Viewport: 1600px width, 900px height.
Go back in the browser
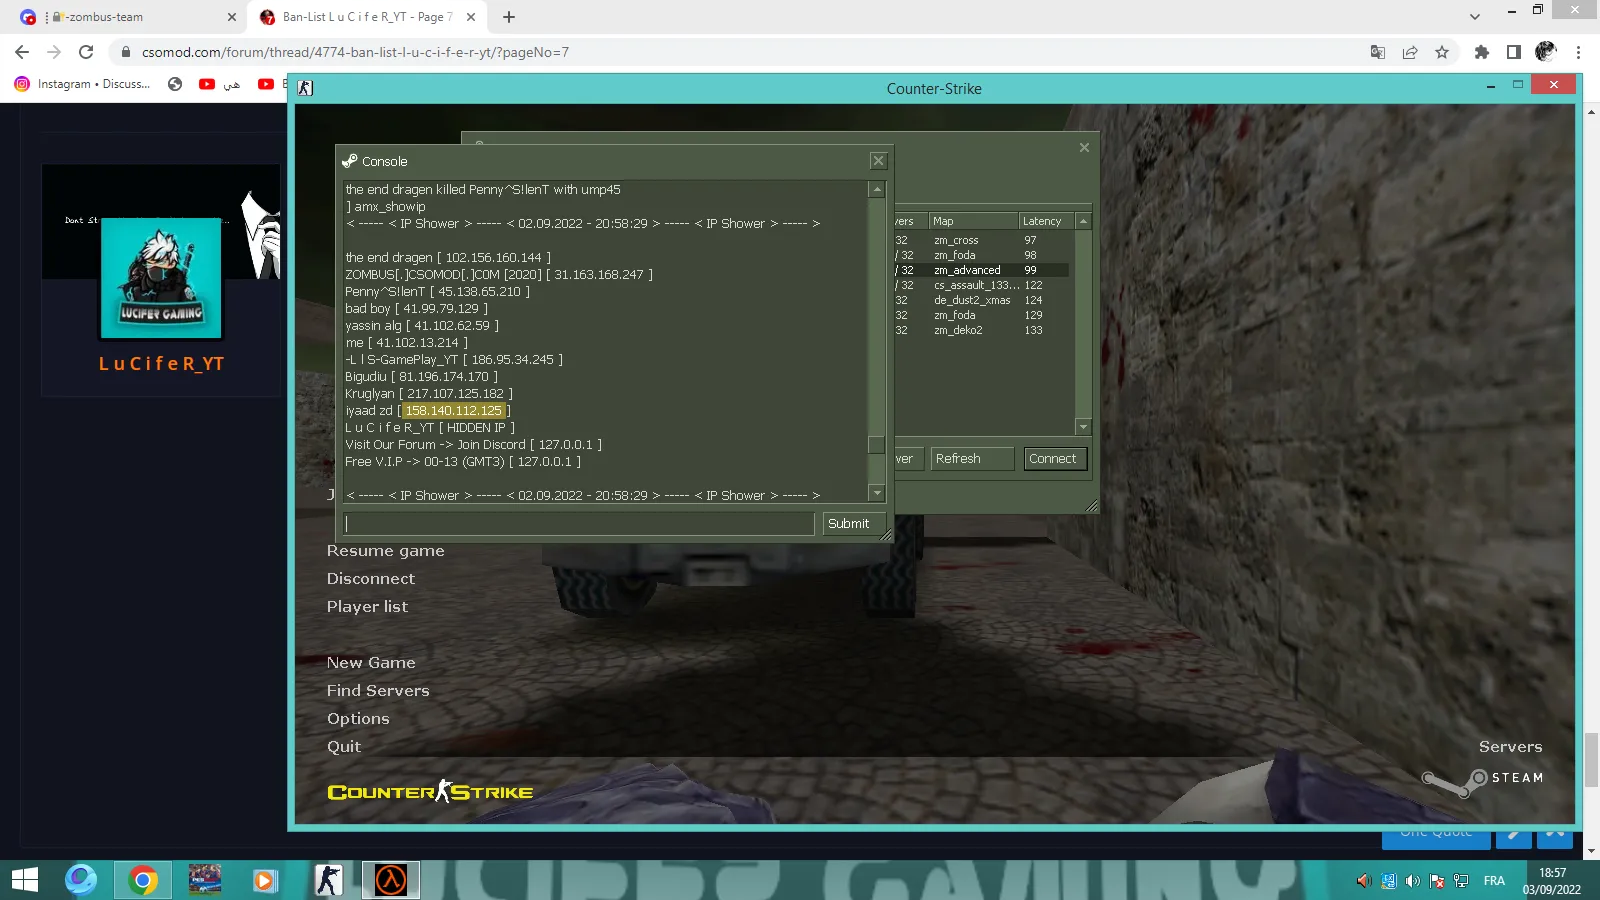[x=22, y=52]
